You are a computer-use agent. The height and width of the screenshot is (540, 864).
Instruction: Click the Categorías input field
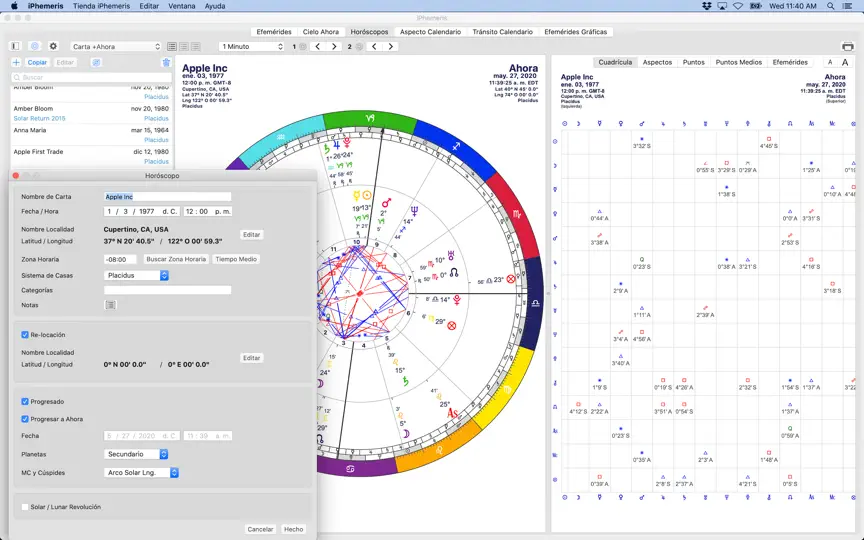click(x=168, y=290)
